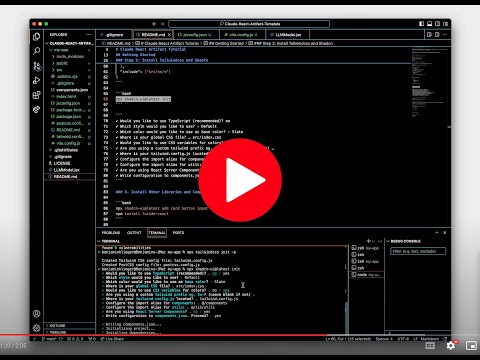Click the debug console filter field
Viewport: 480px width, 360px height.
click(x=418, y=251)
